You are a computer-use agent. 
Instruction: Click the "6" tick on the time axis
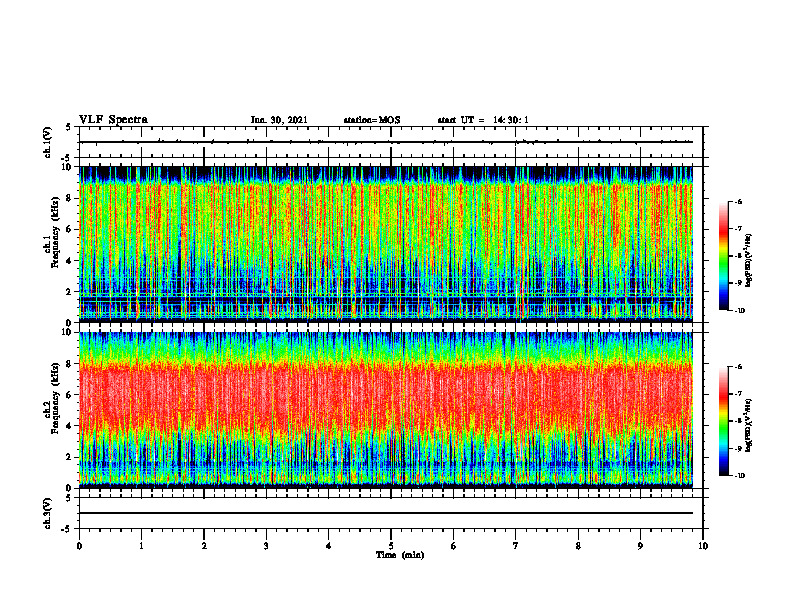point(454,546)
